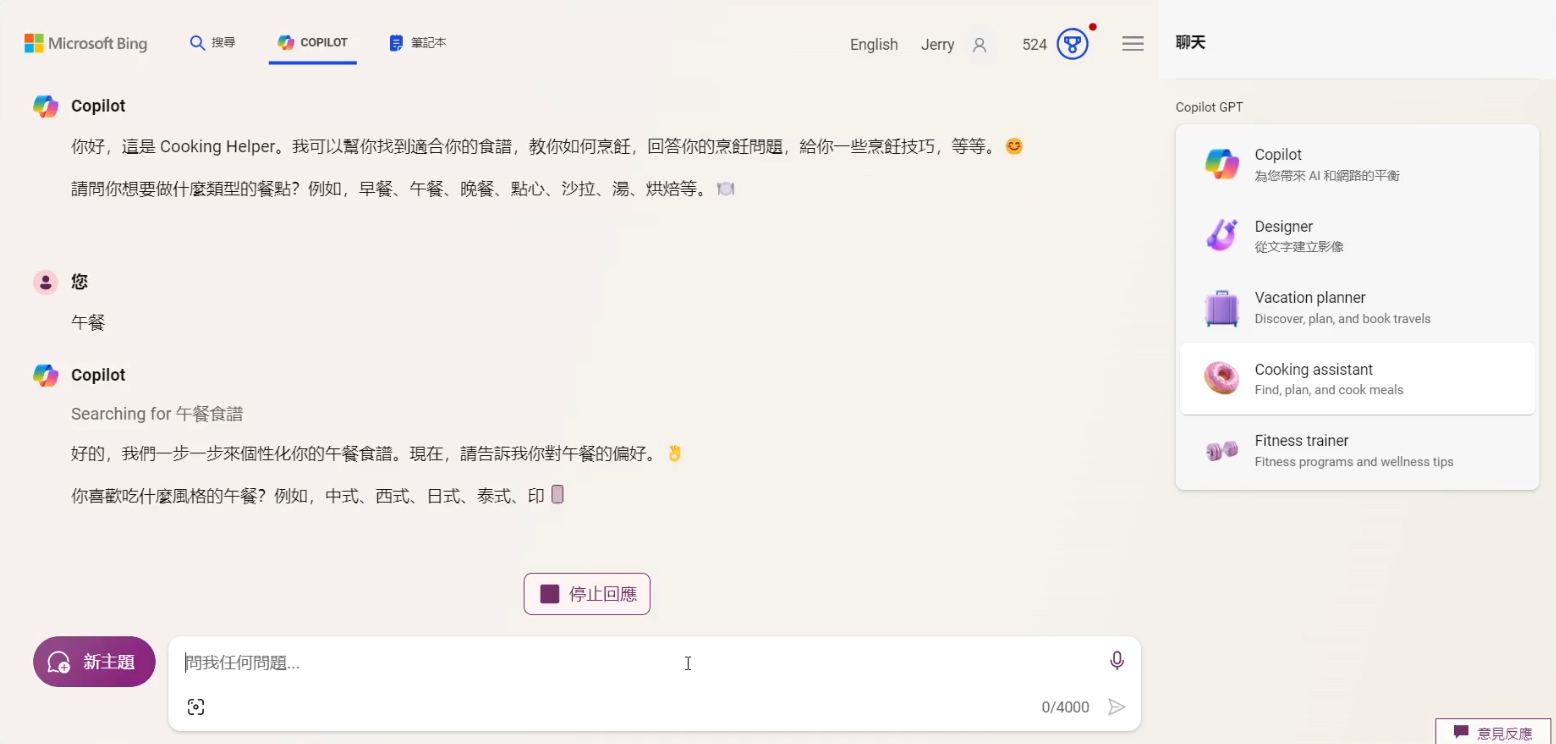Screen dimensions: 1556x744
Task: Select Cooking assistant GPT
Action: (1357, 379)
